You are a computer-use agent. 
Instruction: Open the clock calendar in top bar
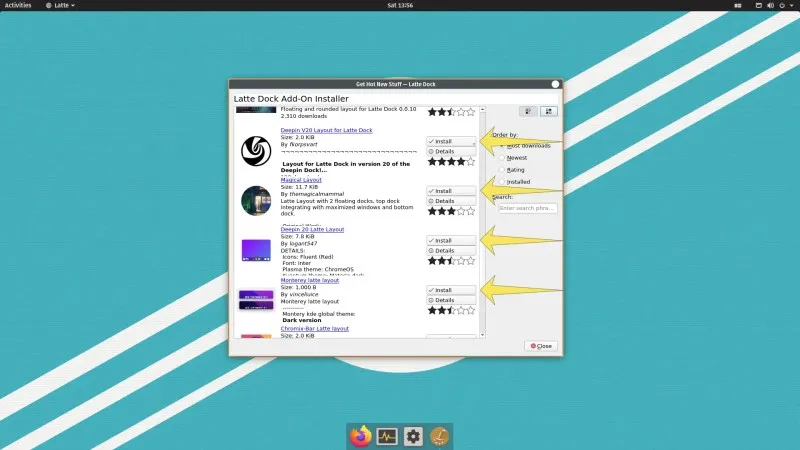399,5
